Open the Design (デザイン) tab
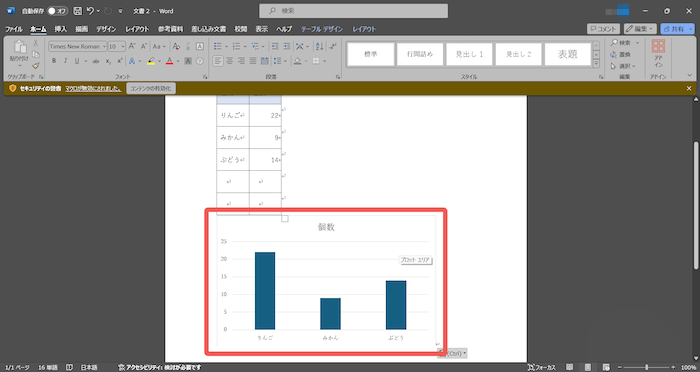Viewport: 700px width, 372px height. tap(106, 29)
